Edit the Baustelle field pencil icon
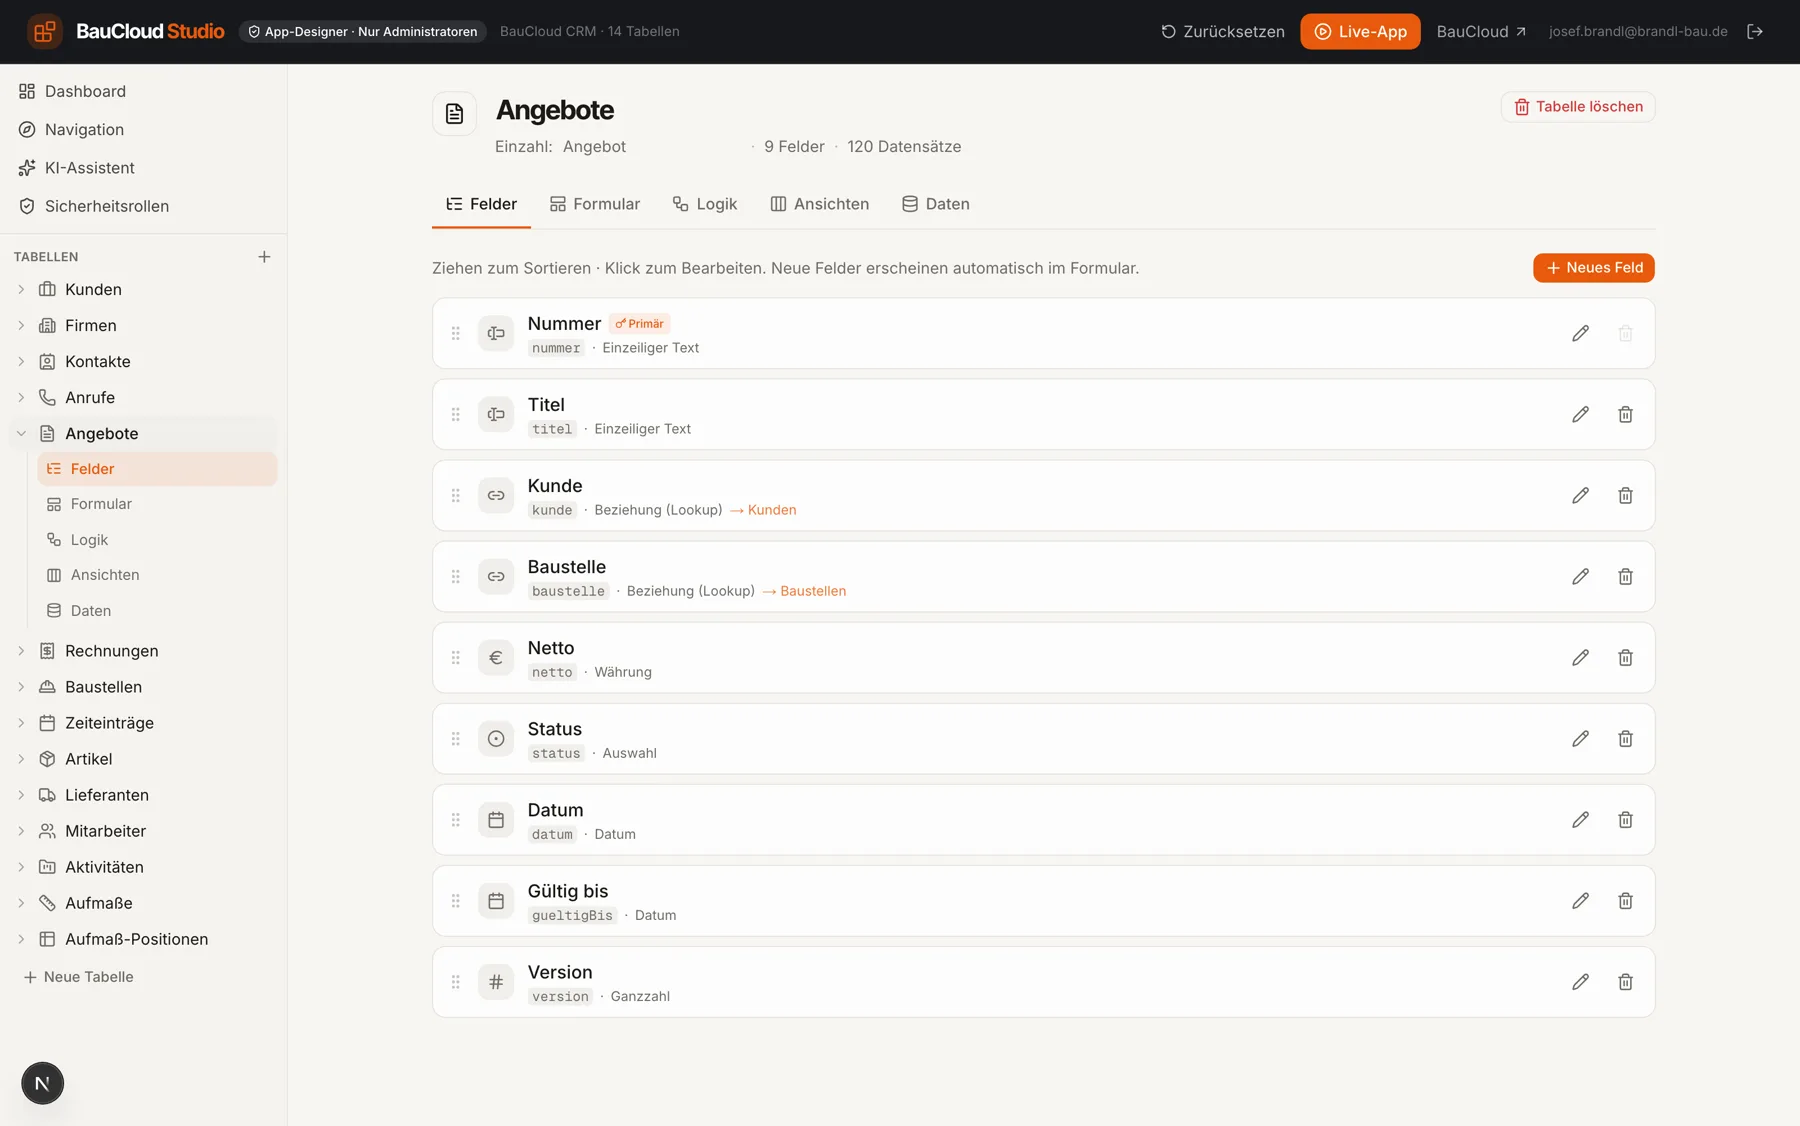 click(x=1580, y=576)
